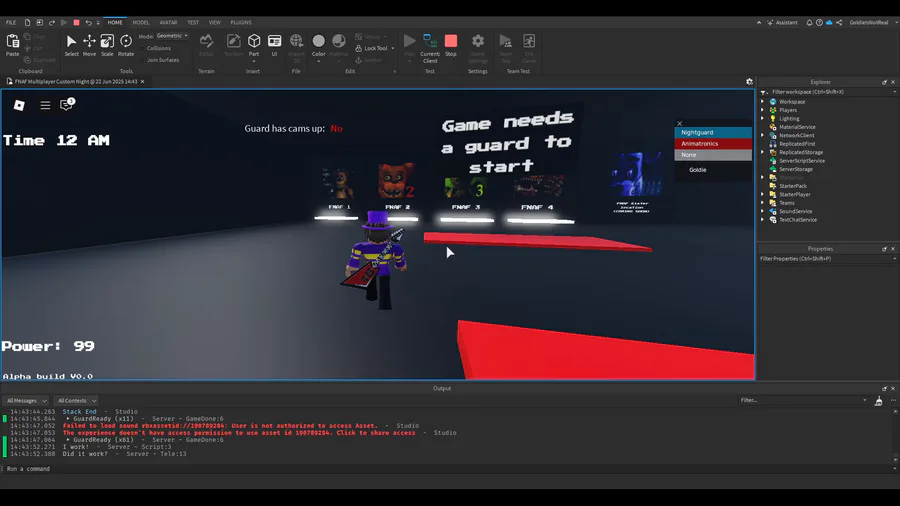The width and height of the screenshot is (900, 506).
Task: Switch to the TEST ribbon tab
Action: point(193,22)
